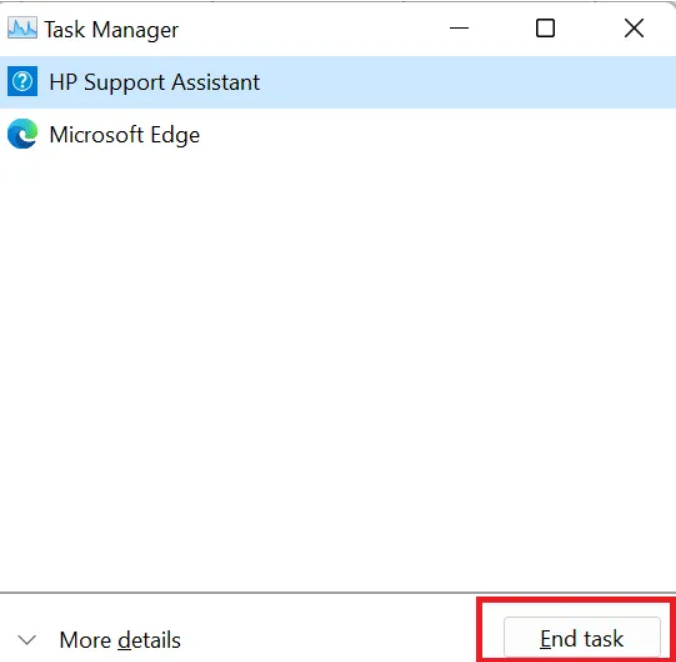The height and width of the screenshot is (662, 676).
Task: Minimize the Task Manager window
Action: coord(458,29)
